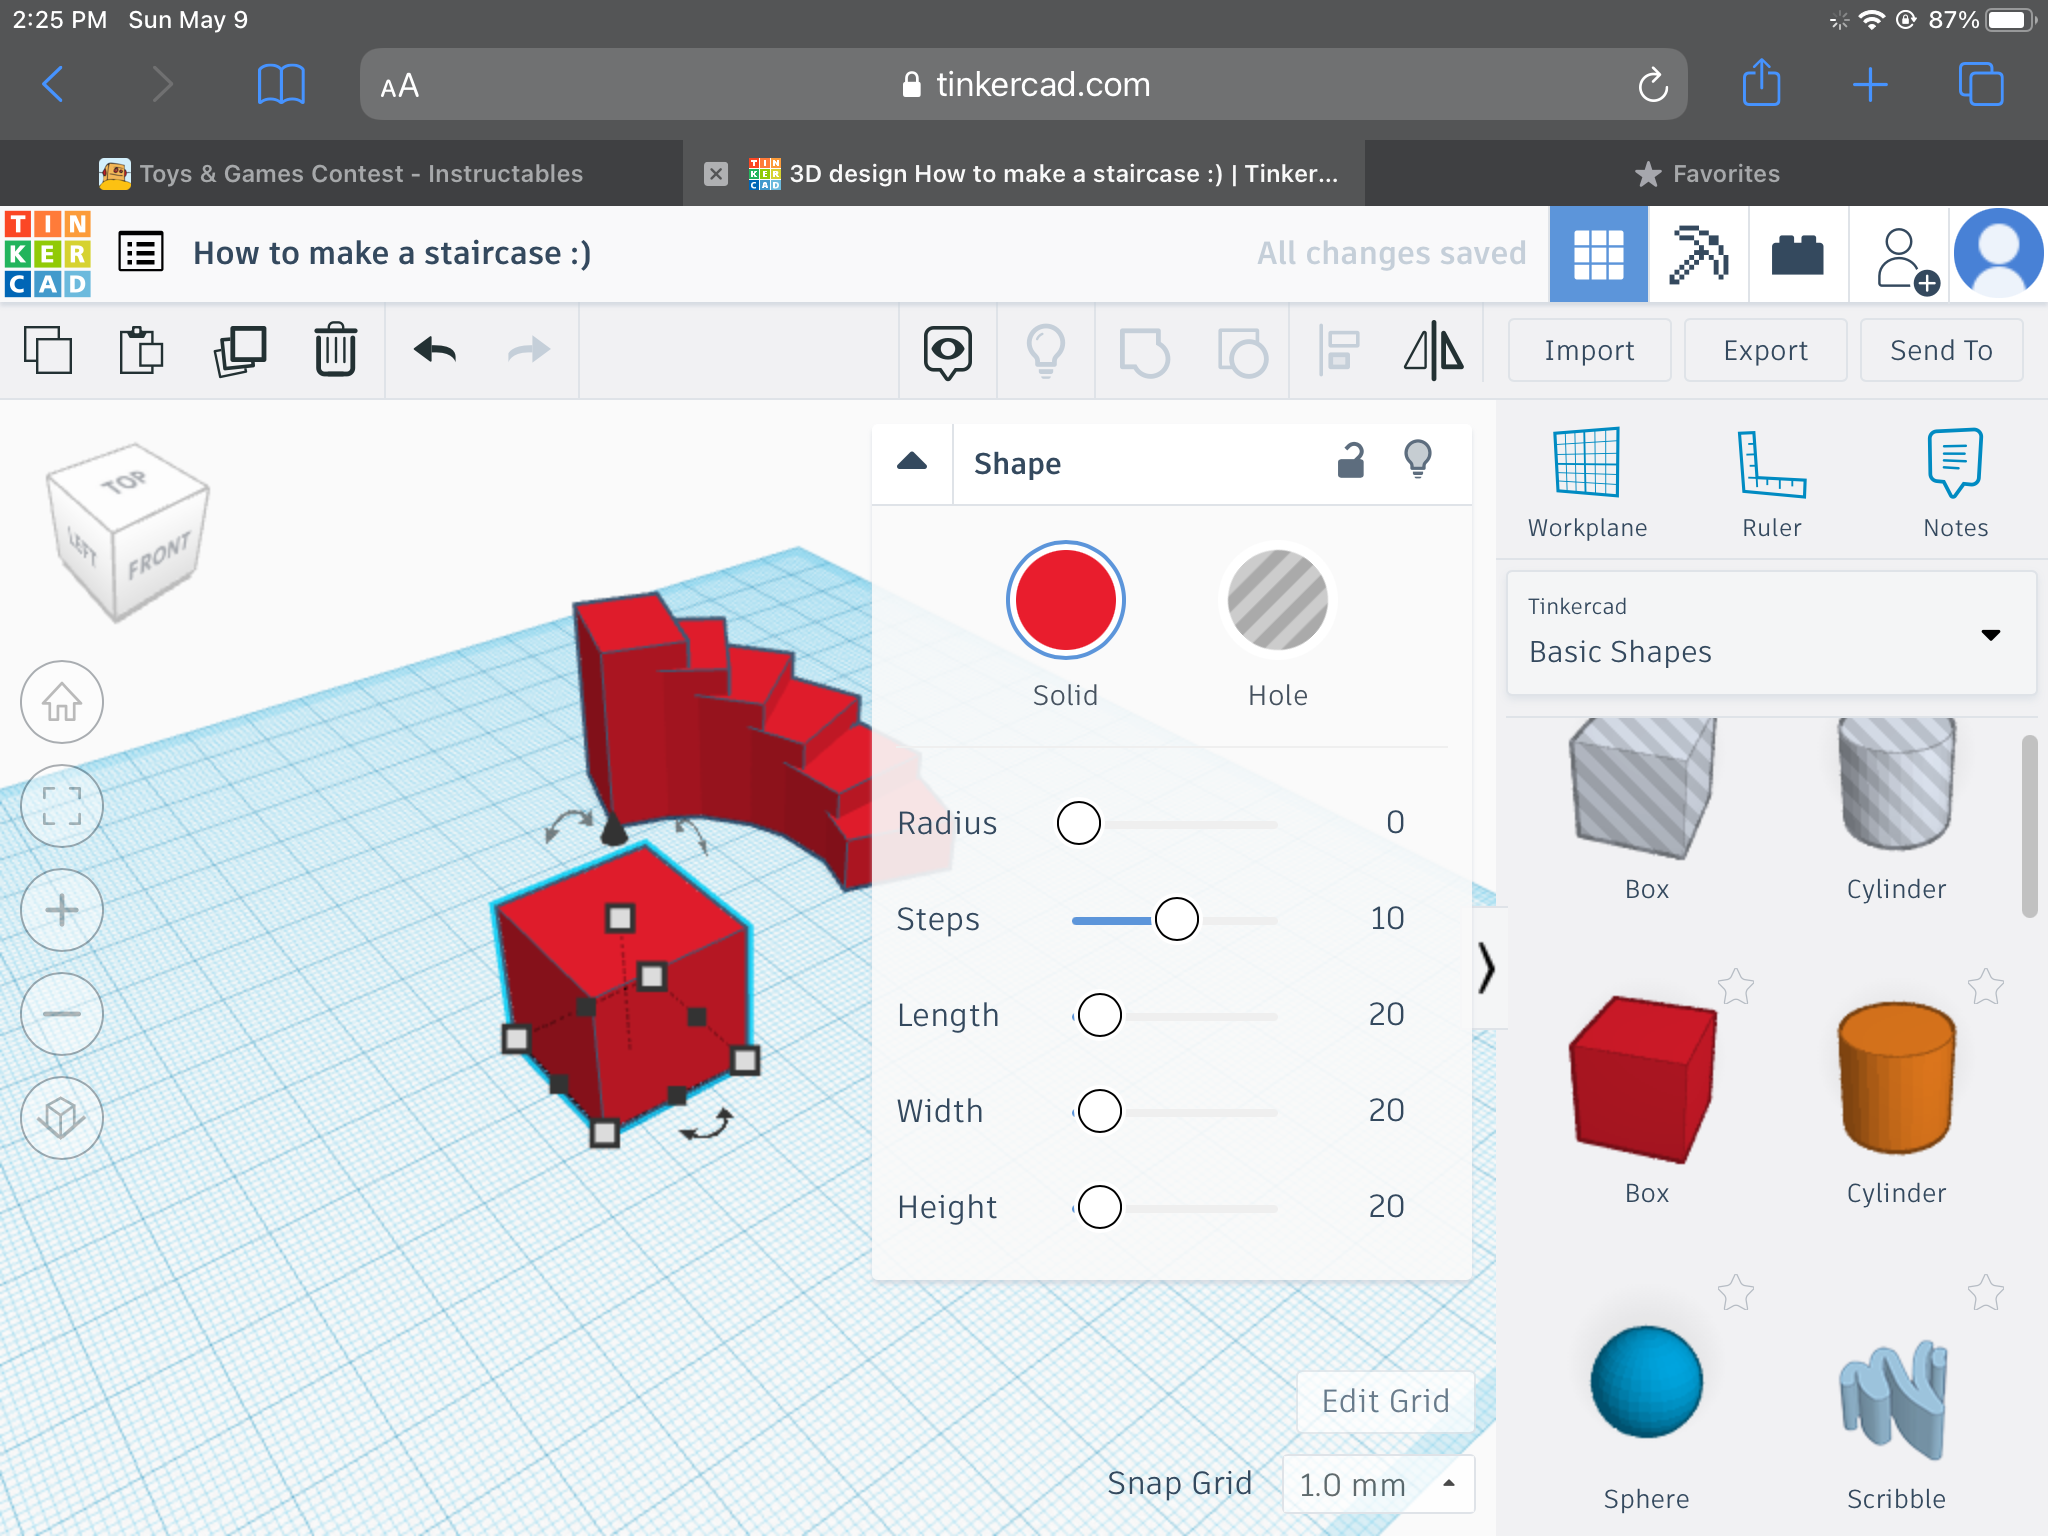Click the Steps slider handle
This screenshot has width=2048, height=1536.
tap(1177, 919)
